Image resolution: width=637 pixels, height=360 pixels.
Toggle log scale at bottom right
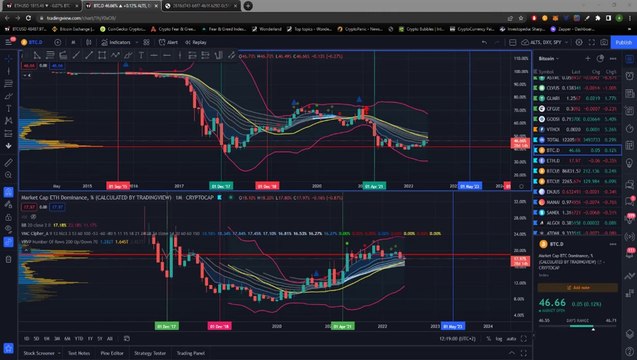click(x=499, y=338)
